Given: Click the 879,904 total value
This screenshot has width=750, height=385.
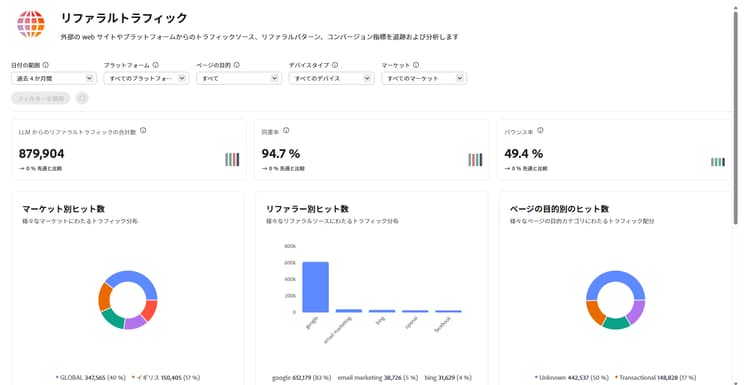Looking at the screenshot, I should [41, 154].
